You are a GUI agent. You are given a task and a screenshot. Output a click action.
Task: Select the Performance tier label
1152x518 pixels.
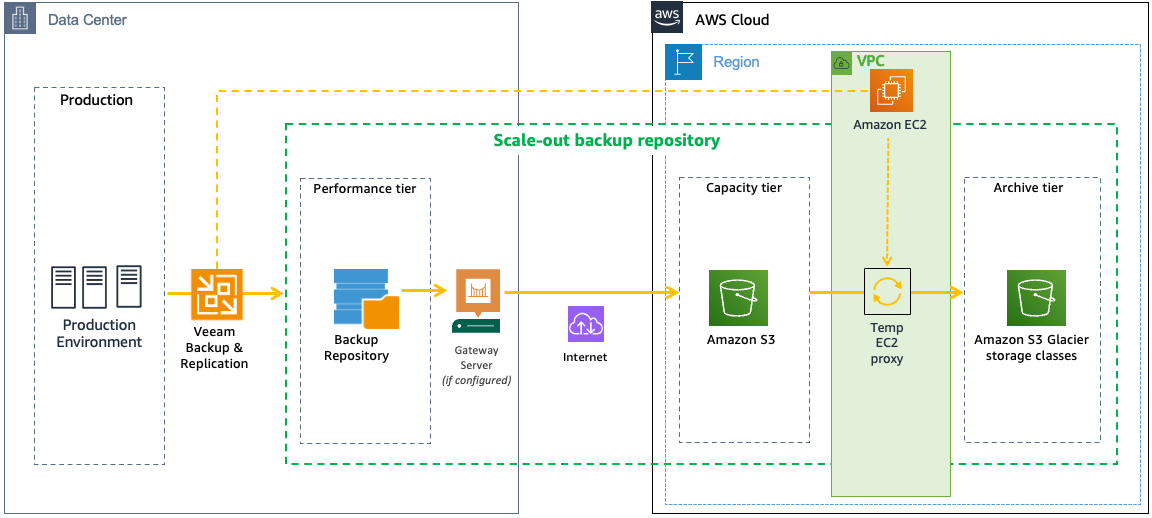364,188
